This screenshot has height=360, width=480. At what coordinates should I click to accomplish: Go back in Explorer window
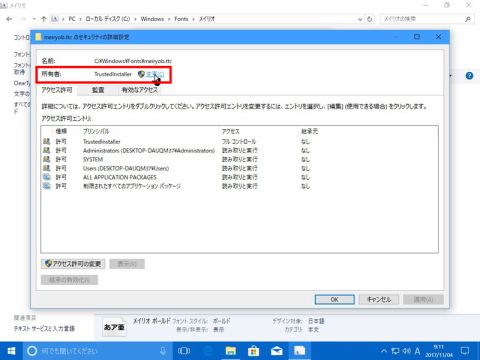click(9, 19)
